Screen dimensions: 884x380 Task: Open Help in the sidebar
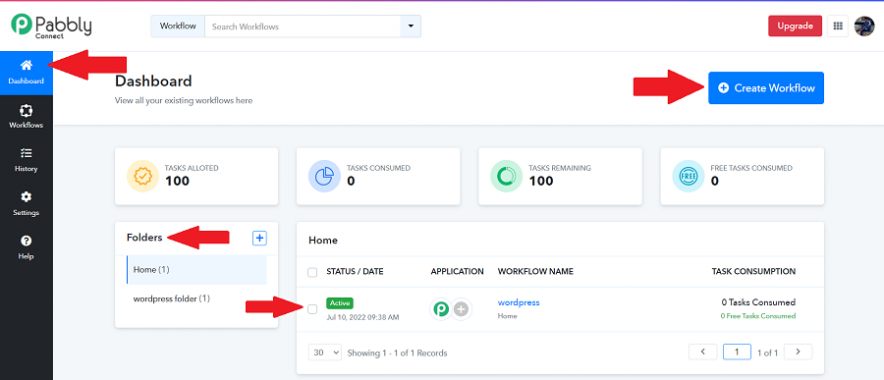point(26,248)
